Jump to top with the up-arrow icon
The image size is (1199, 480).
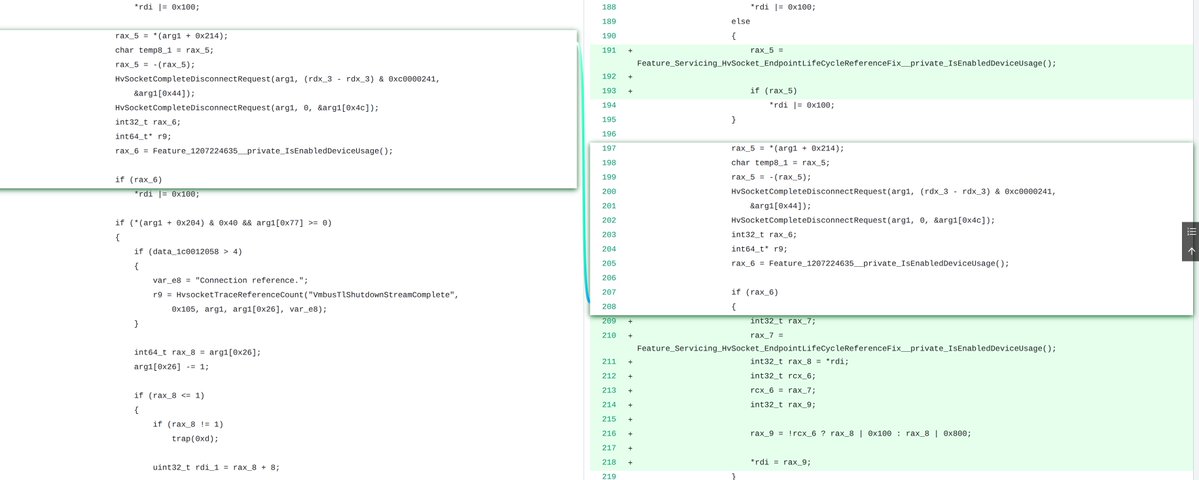1191,251
